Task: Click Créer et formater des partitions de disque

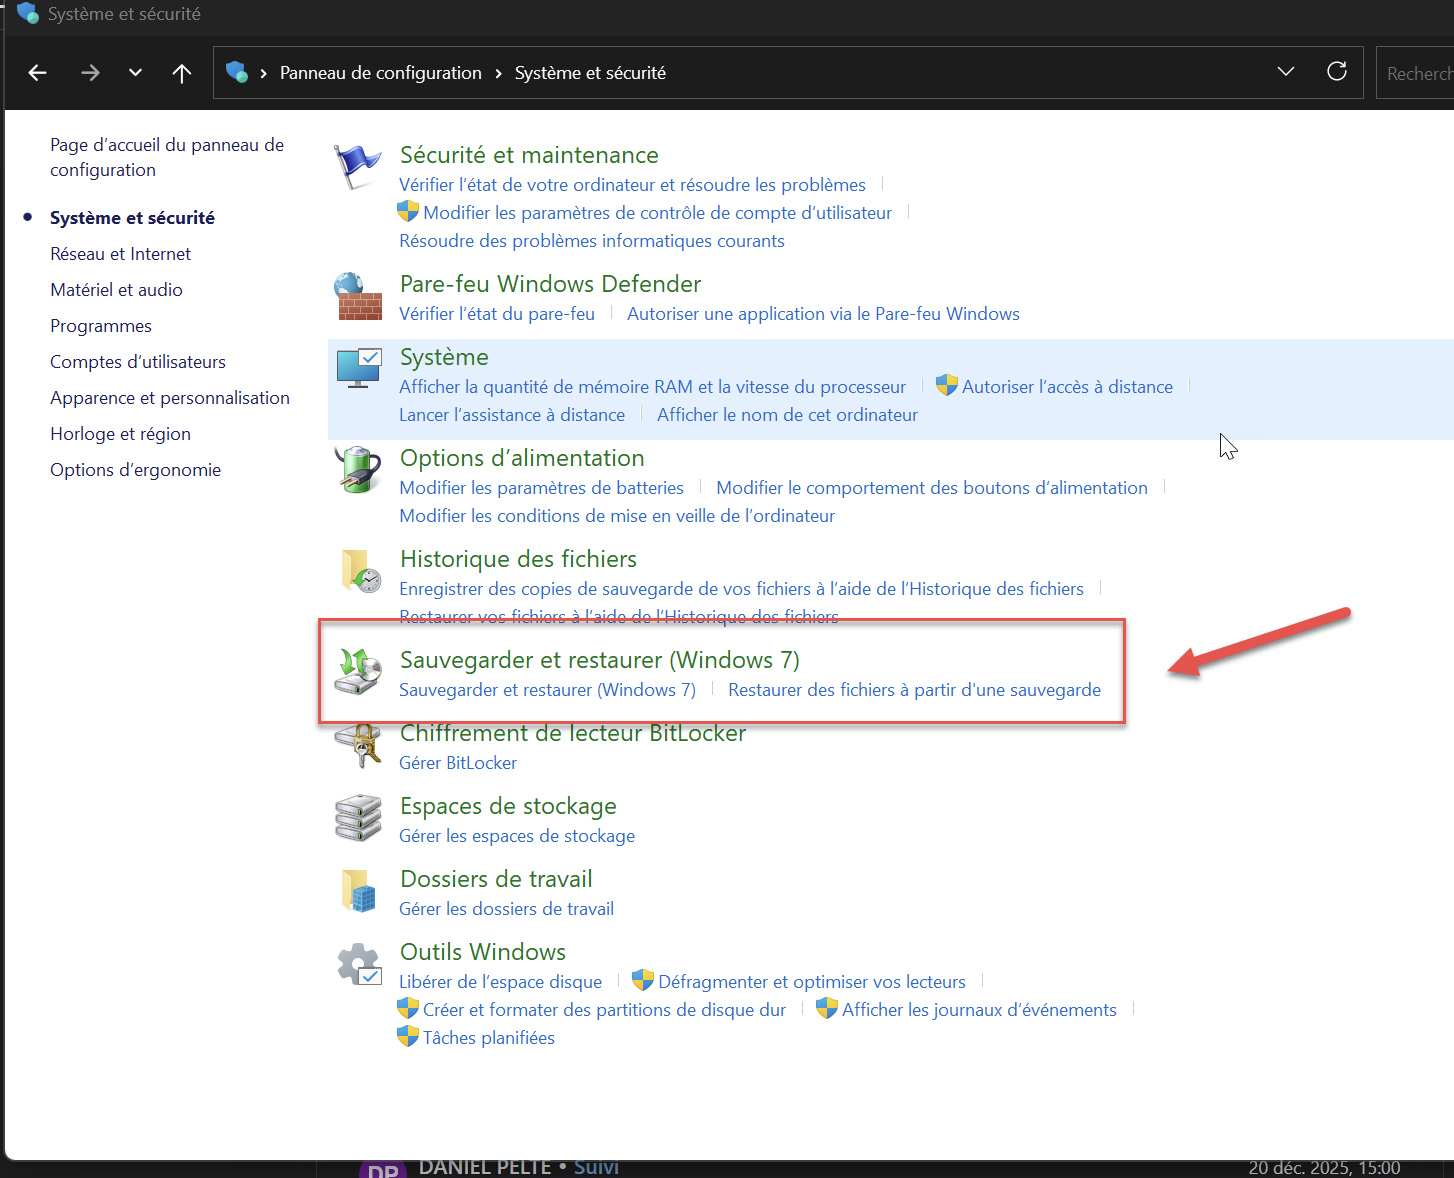Action: pyautogui.click(x=604, y=1010)
